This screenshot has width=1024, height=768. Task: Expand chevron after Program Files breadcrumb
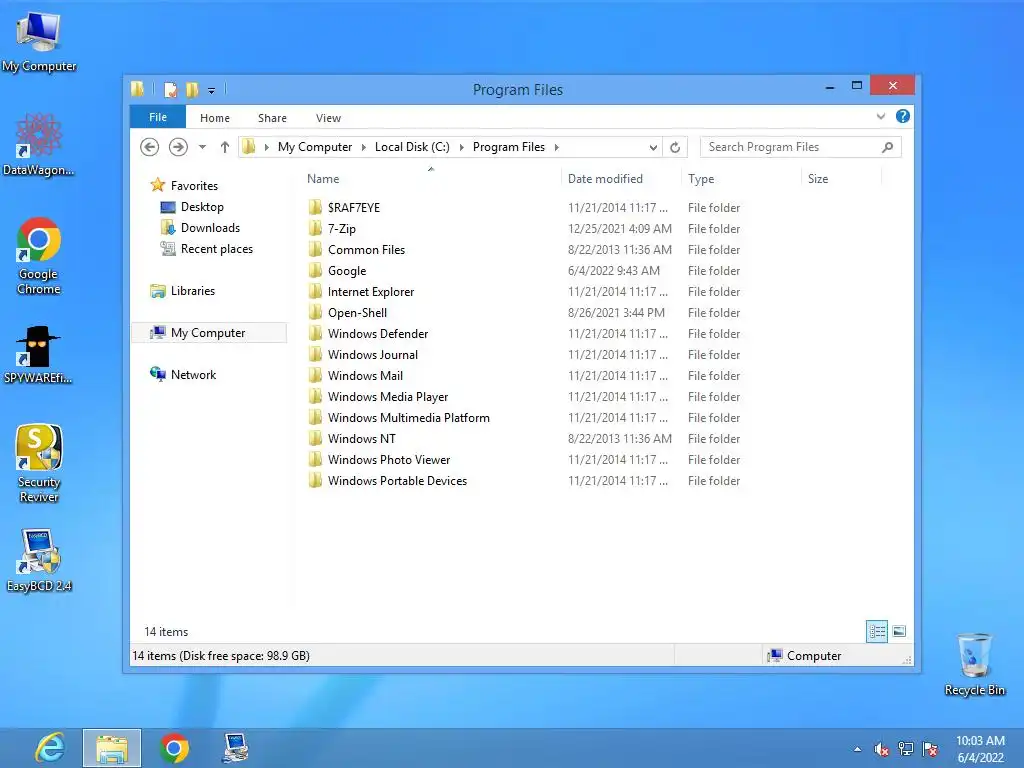click(556, 147)
